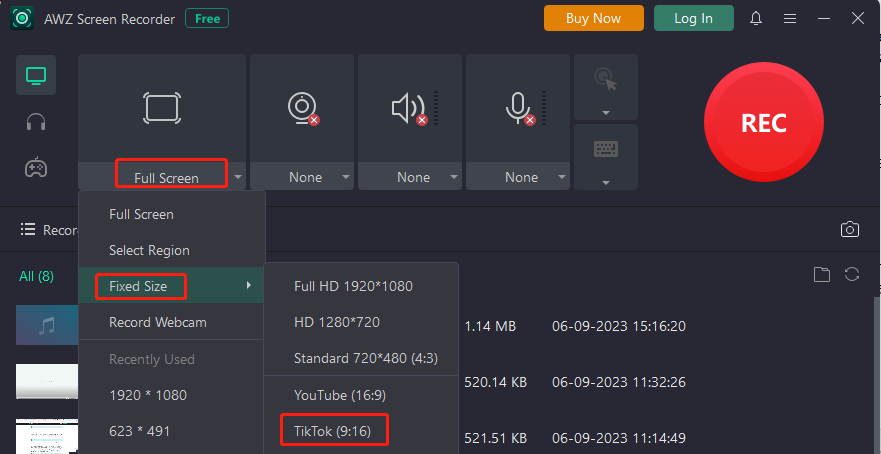Start recording with the REC button

pos(764,122)
